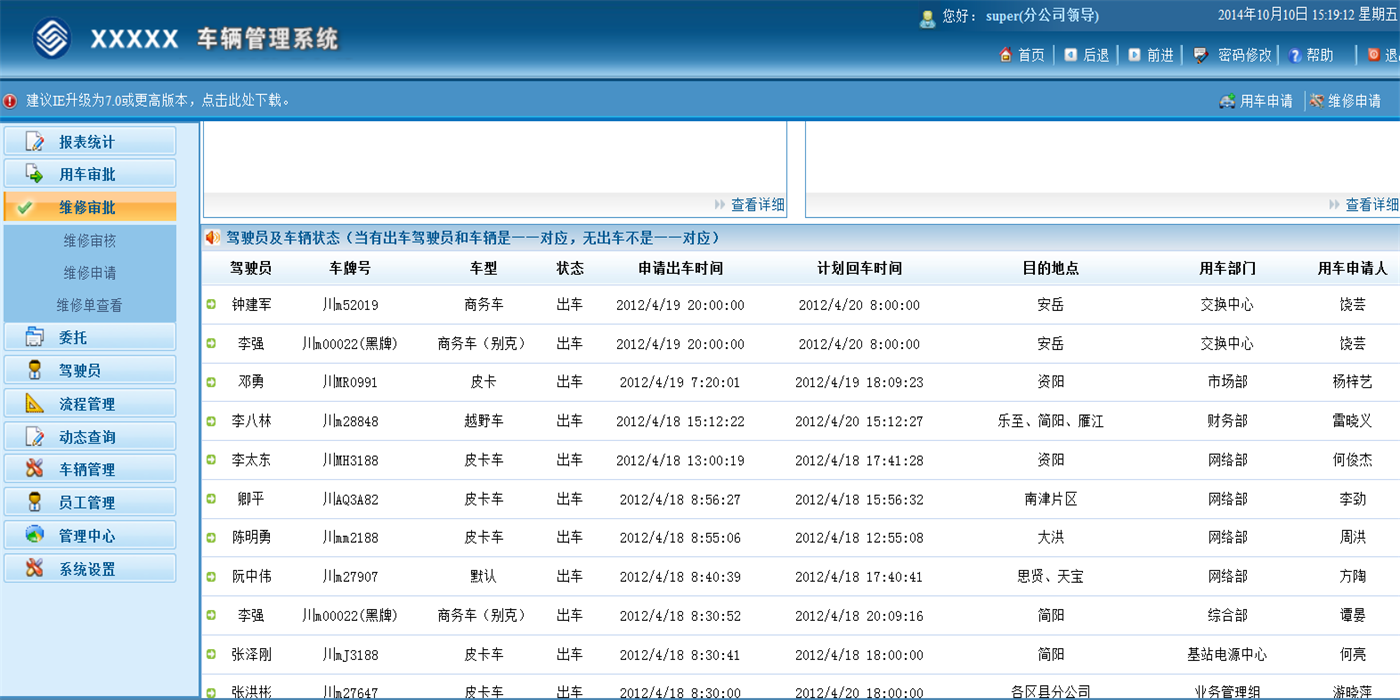Open 密码修改 via its pencil icon
This screenshot has width=1400, height=700.
click(x=1201, y=55)
